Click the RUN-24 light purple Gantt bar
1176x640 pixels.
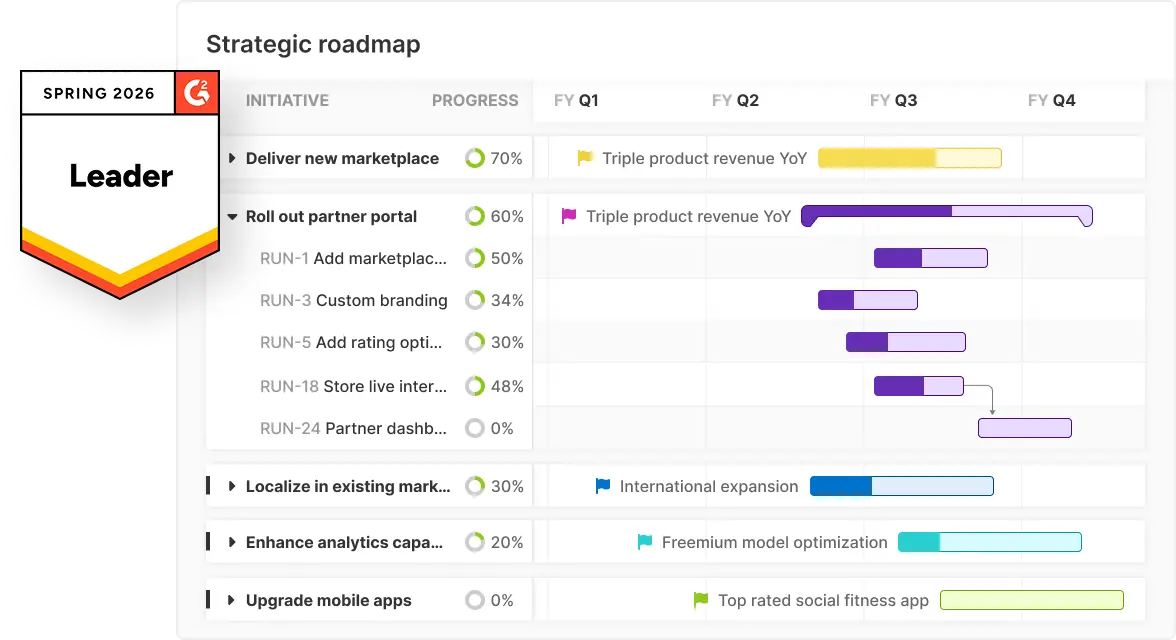pos(1024,428)
